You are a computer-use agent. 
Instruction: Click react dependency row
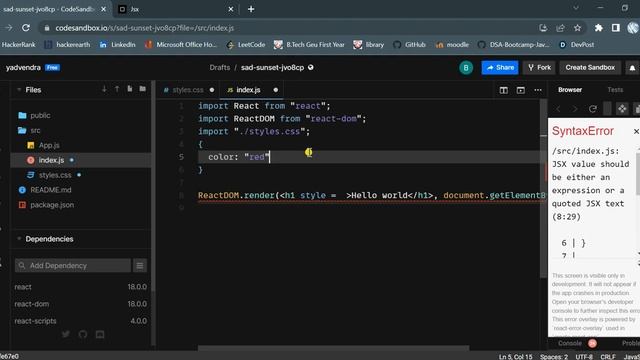80,287
